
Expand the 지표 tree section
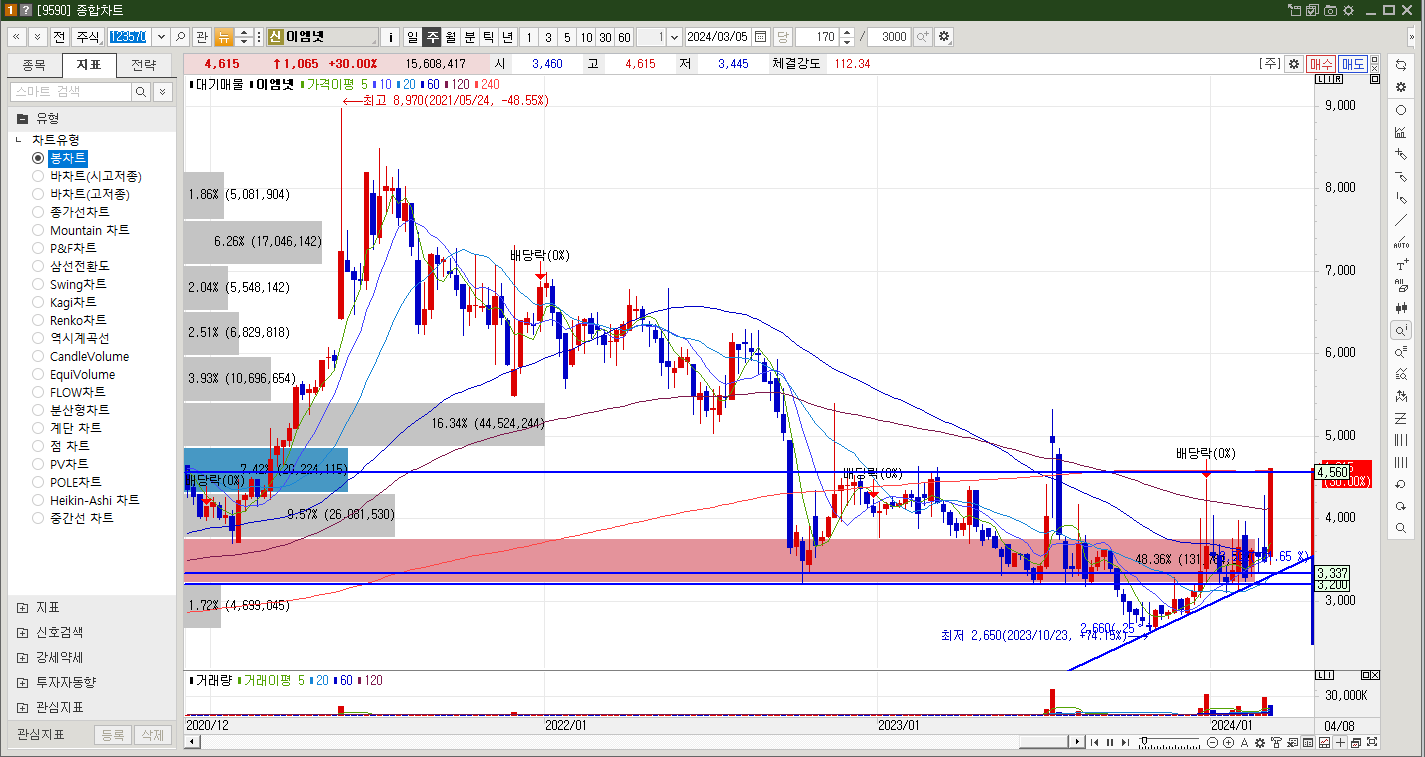pos(22,607)
